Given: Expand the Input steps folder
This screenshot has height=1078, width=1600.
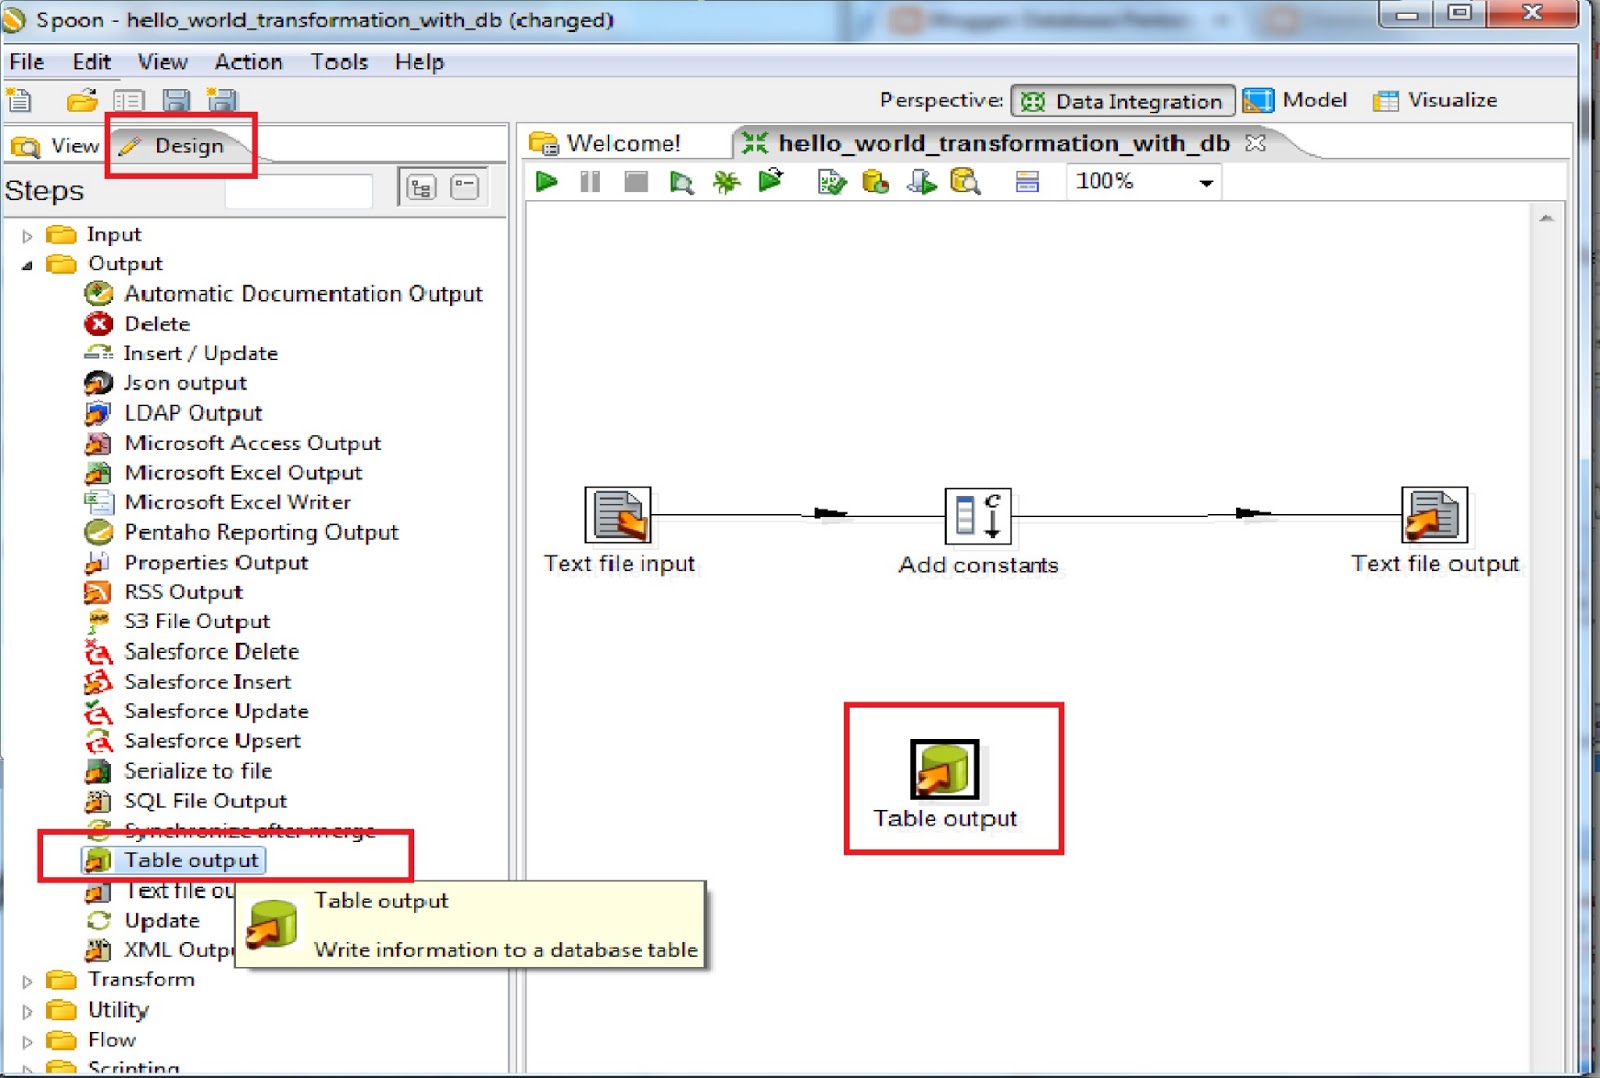Looking at the screenshot, I should [x=27, y=234].
